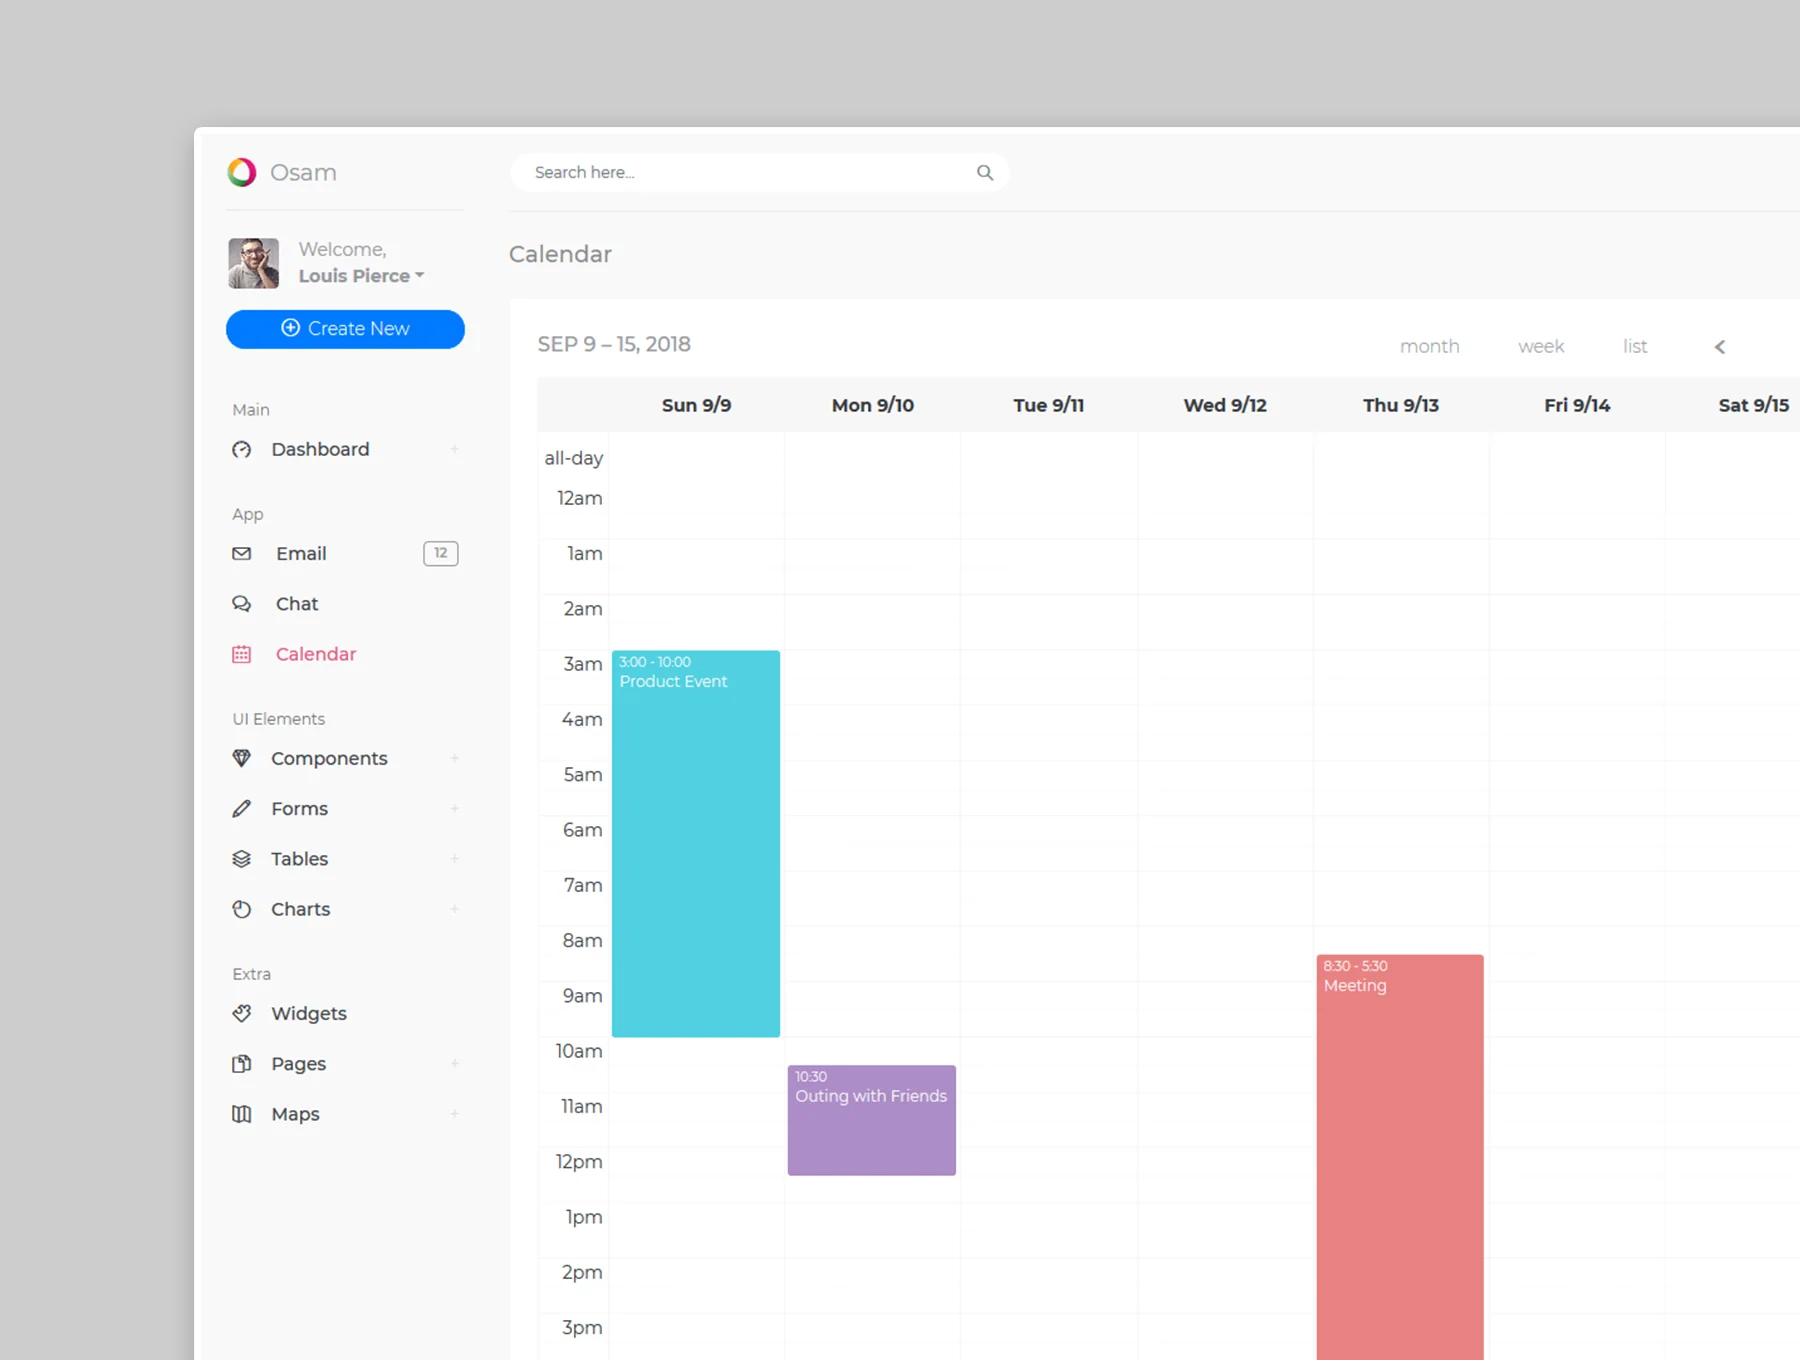Click the Components diamond icon
Image resolution: width=1800 pixels, height=1360 pixels.
click(242, 758)
